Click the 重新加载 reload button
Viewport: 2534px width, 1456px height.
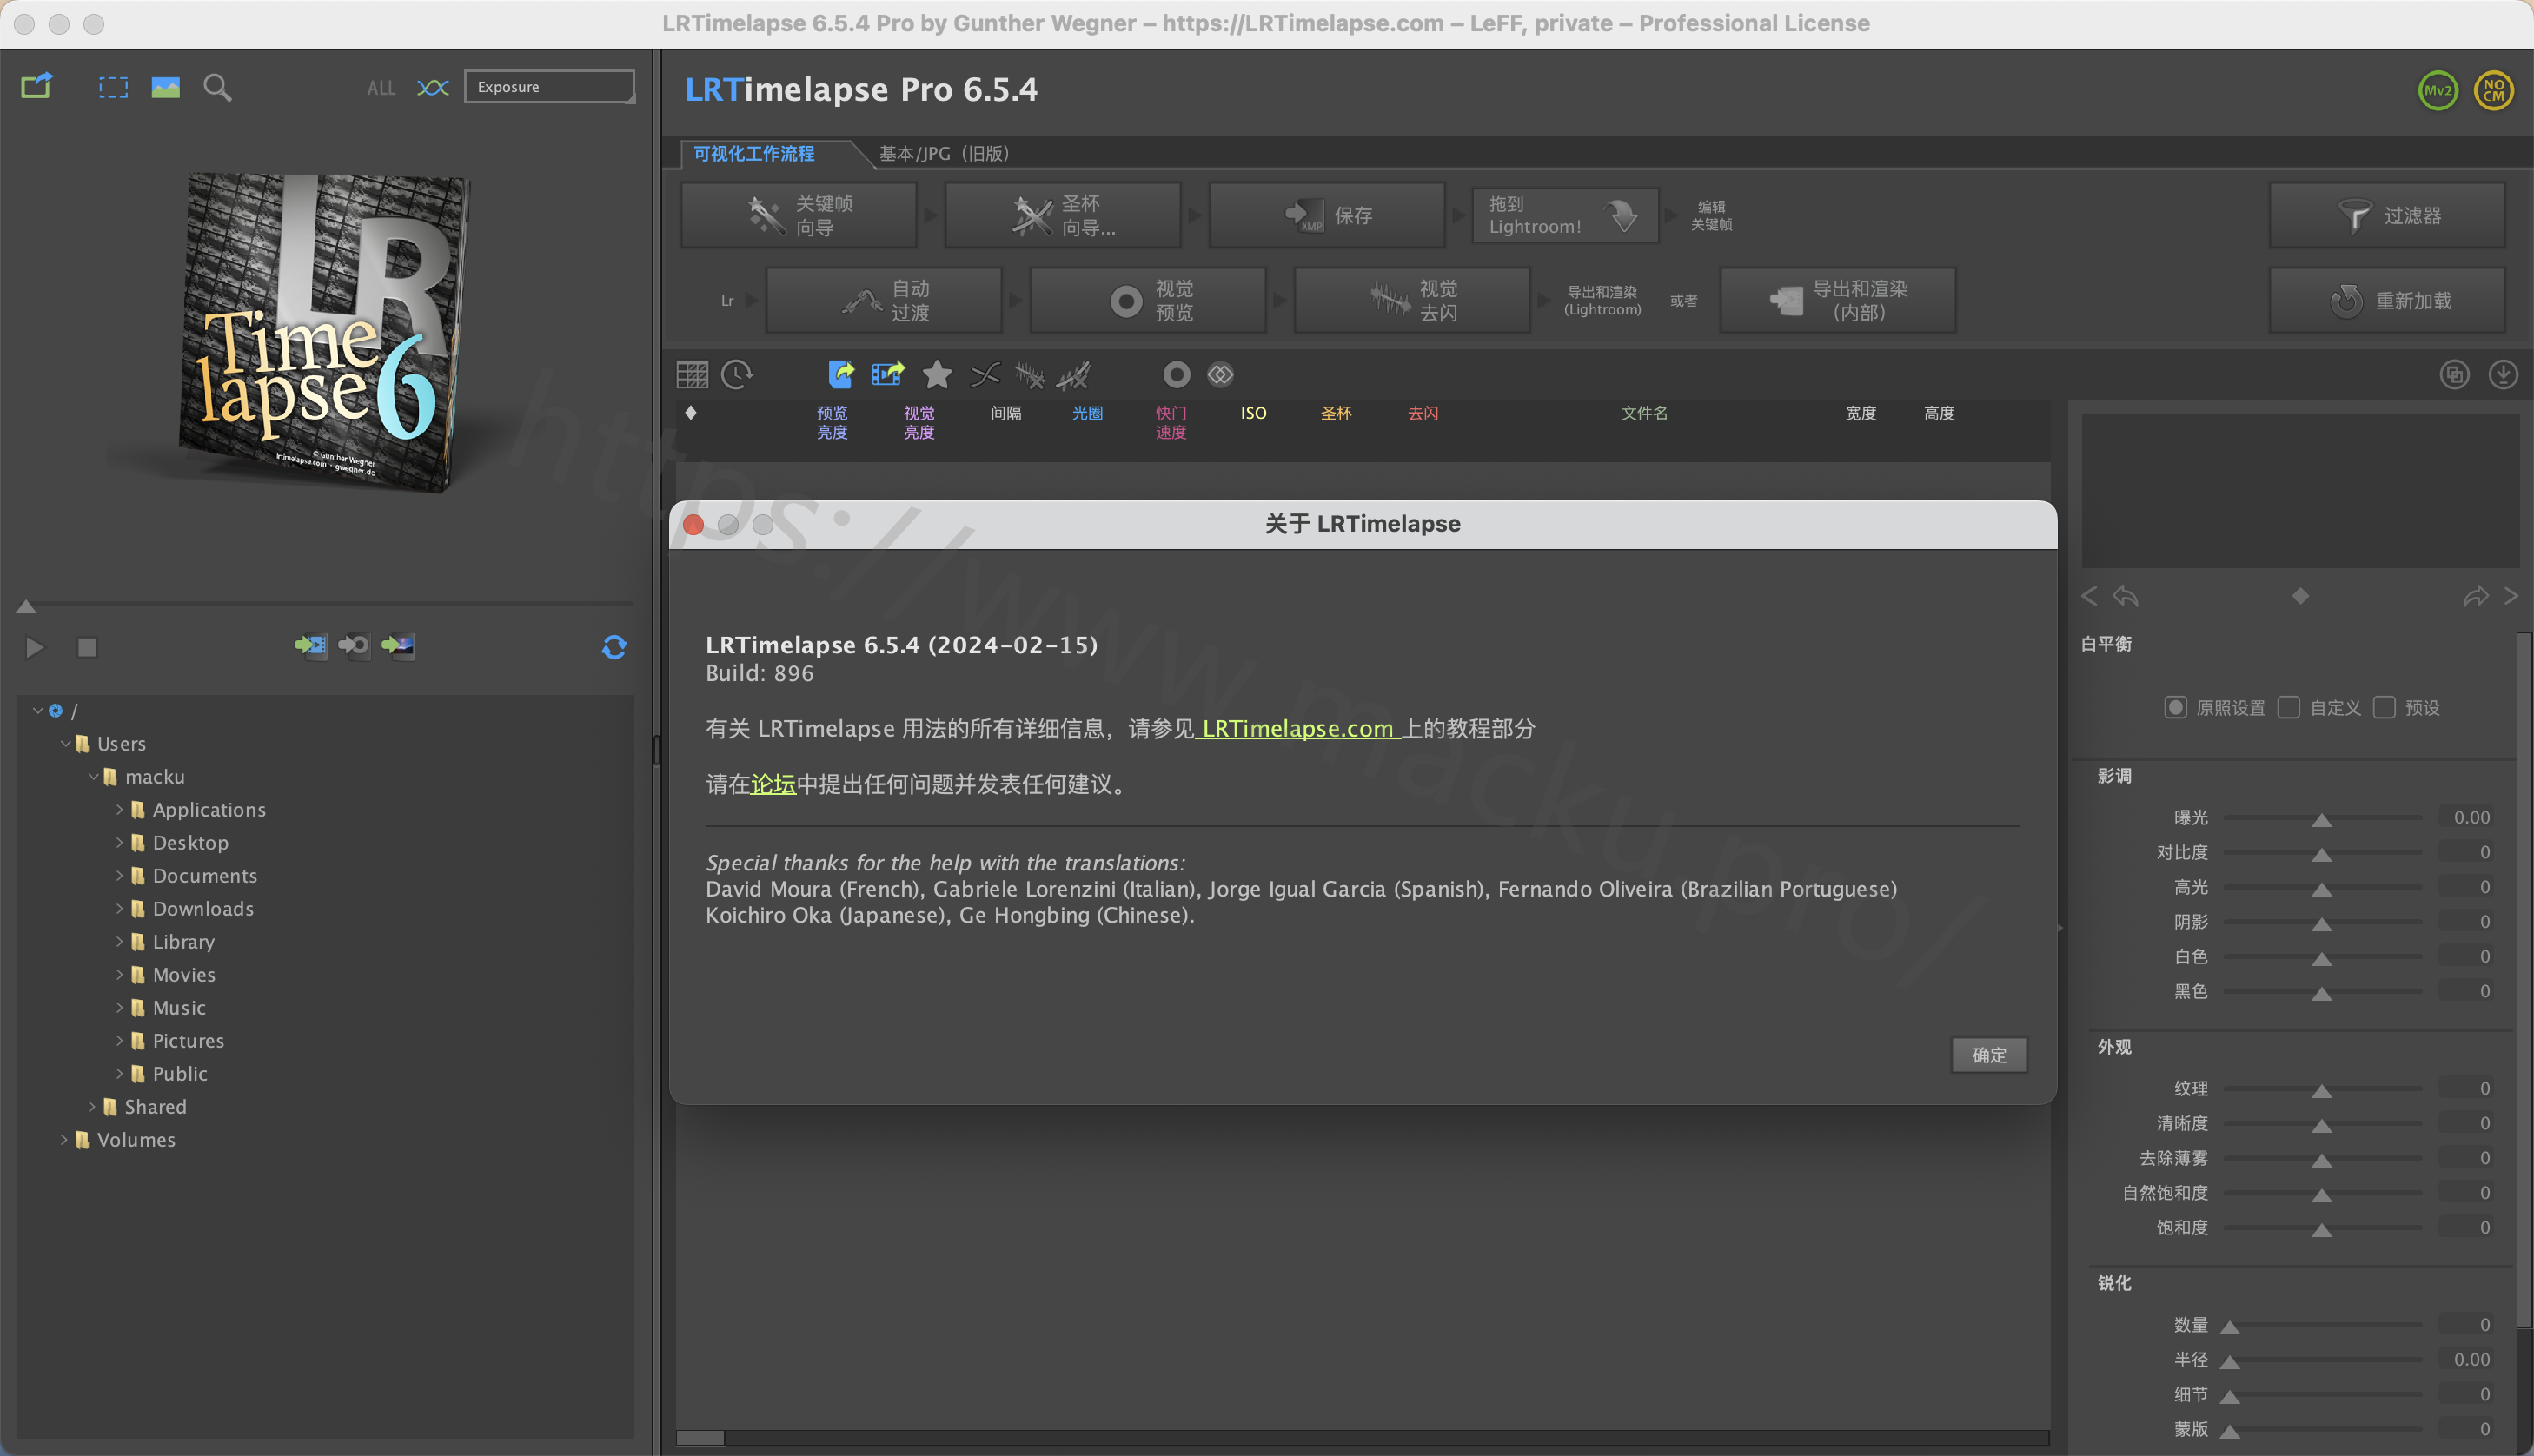coord(2387,300)
